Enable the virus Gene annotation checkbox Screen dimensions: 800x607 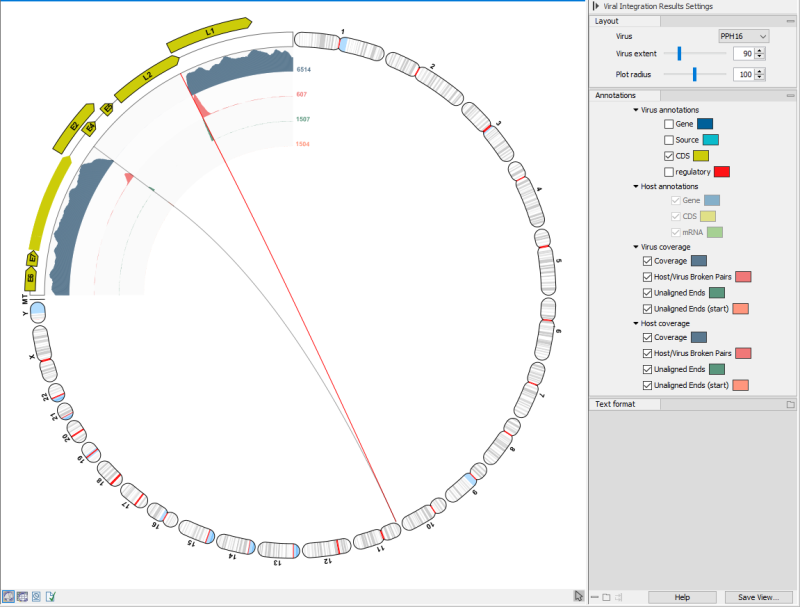(668, 124)
